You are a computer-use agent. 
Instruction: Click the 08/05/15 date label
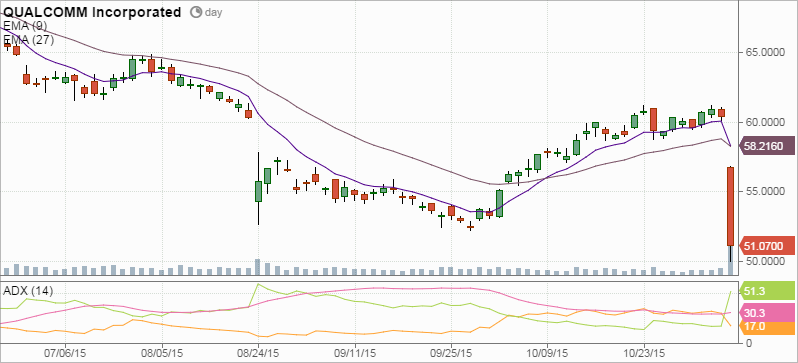(162, 353)
